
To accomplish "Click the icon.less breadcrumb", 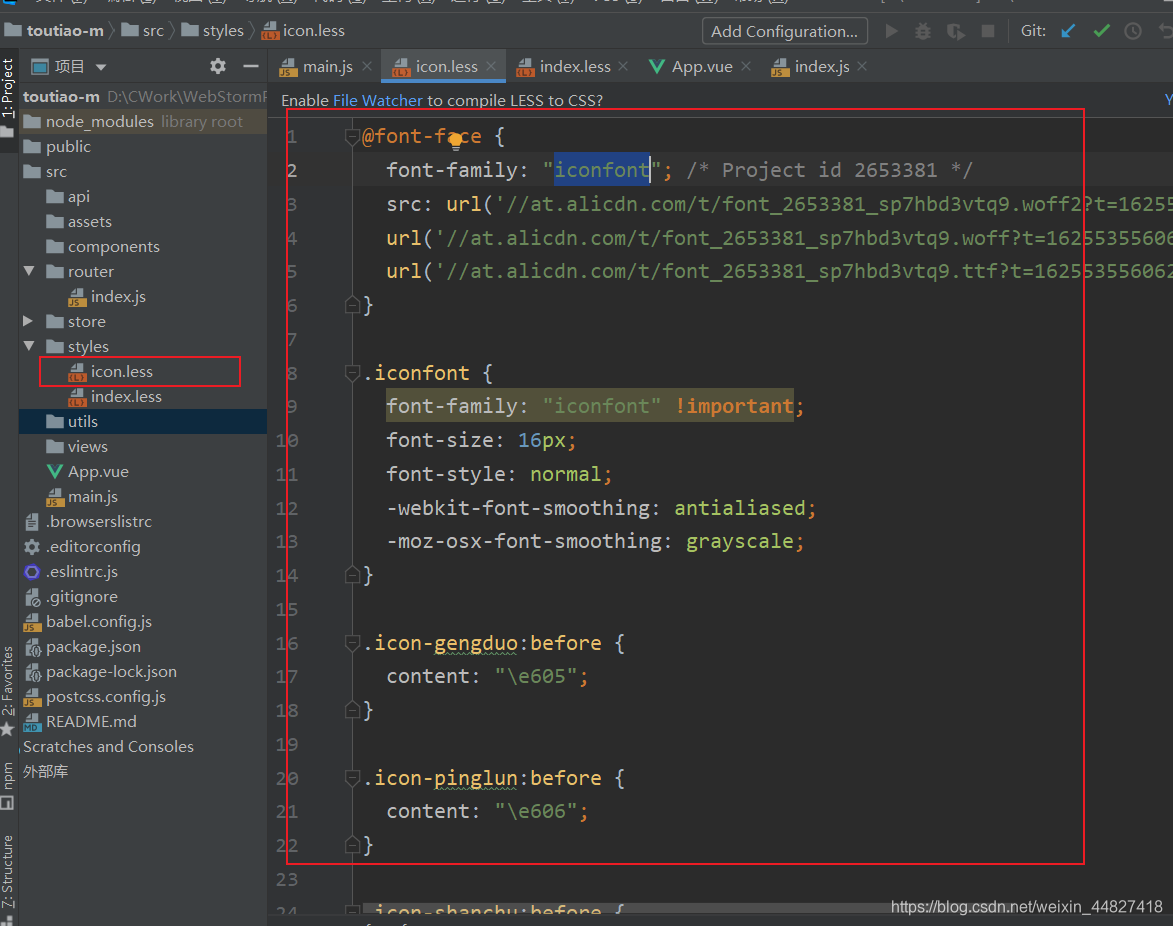I will pyautogui.click(x=304, y=31).
